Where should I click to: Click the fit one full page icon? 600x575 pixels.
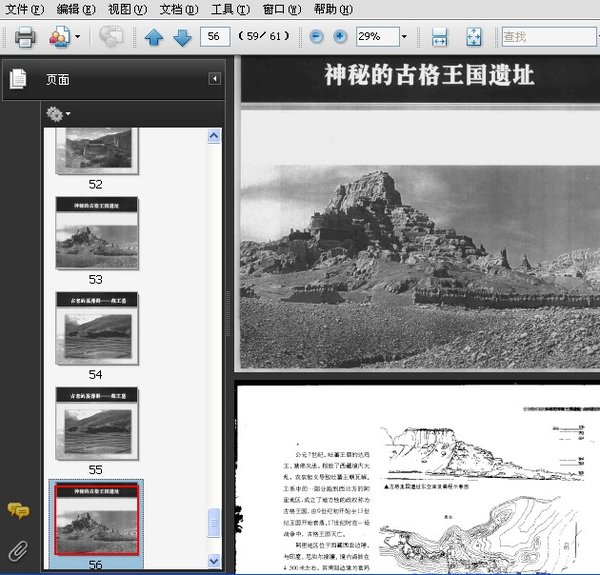point(473,38)
